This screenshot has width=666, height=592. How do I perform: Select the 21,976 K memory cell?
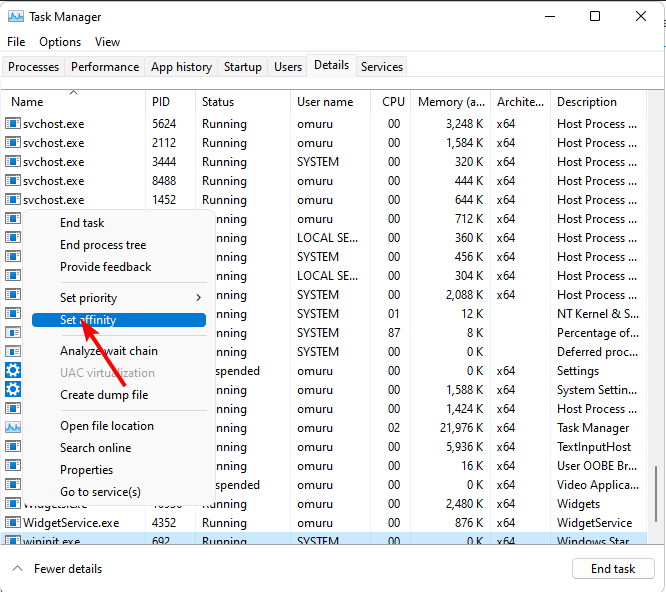pyautogui.click(x=461, y=428)
